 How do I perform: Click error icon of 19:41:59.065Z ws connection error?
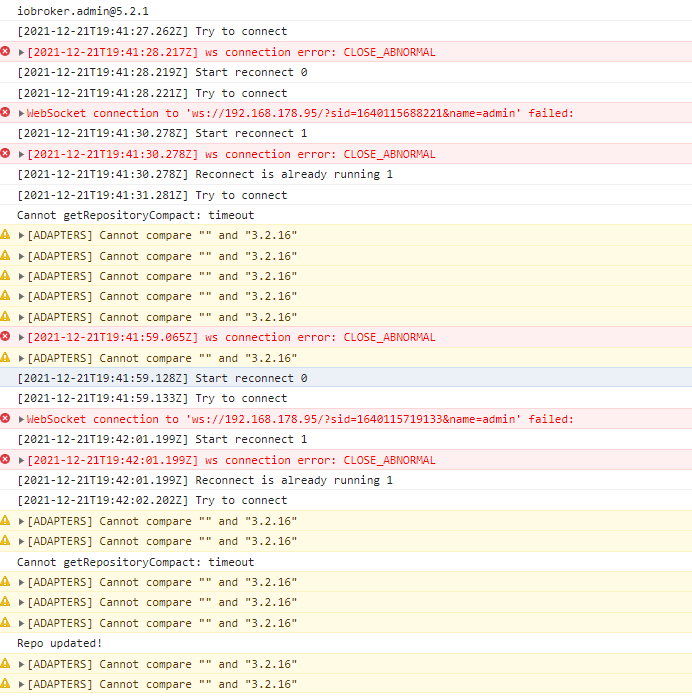(x=5, y=336)
